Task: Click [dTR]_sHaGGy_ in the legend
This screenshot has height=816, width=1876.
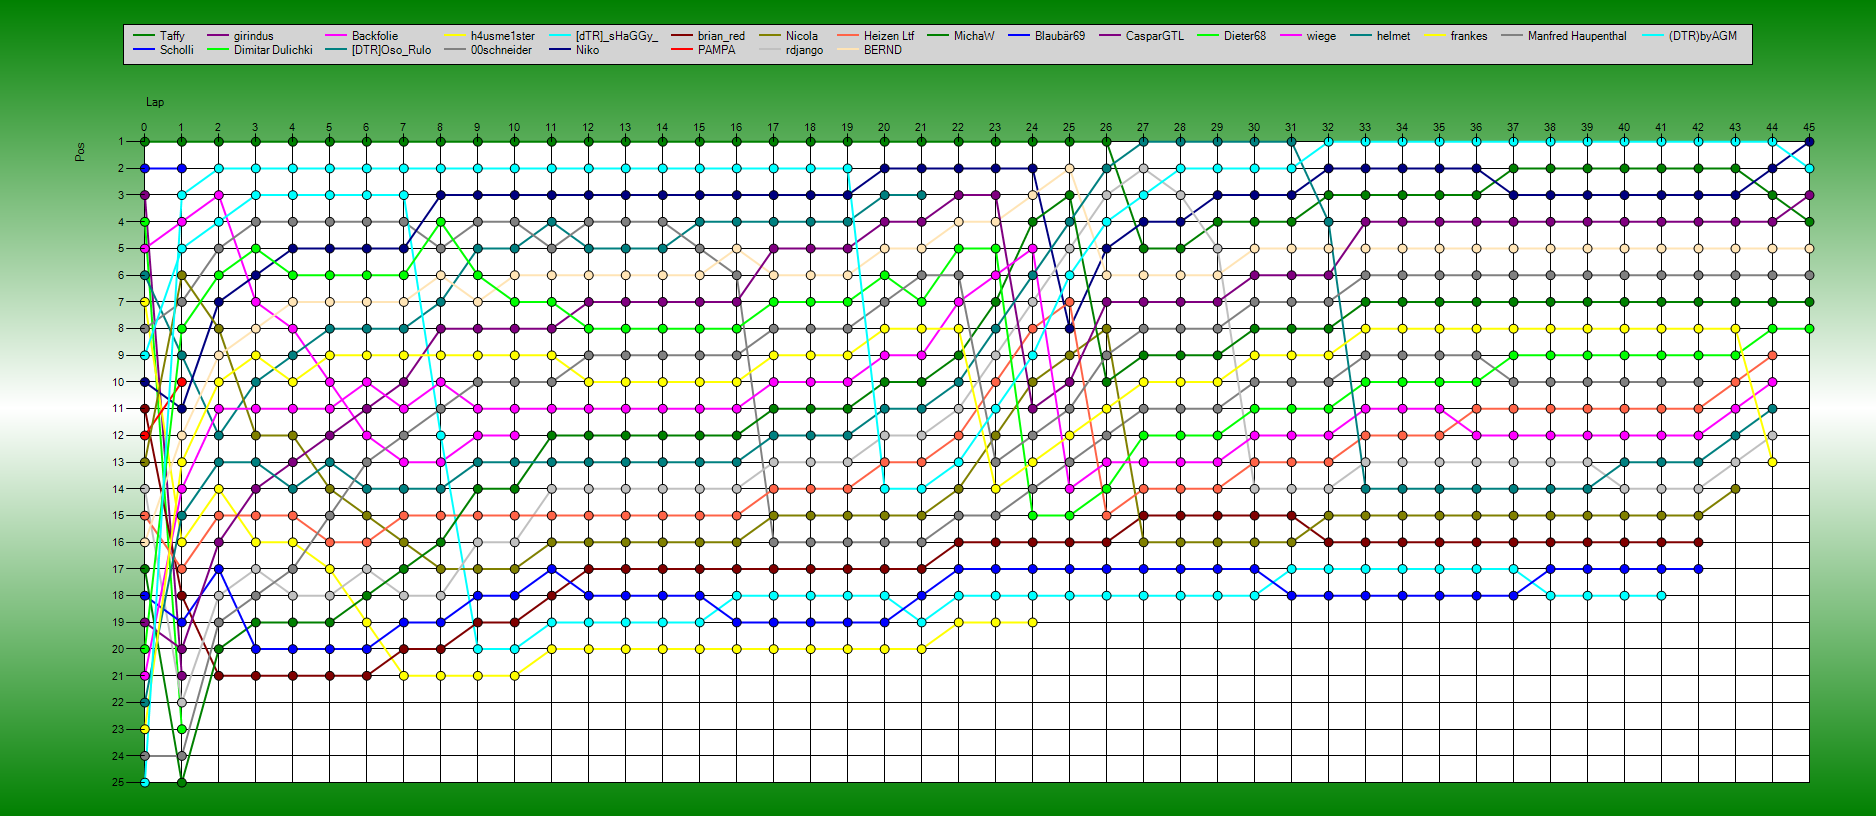Action: (x=616, y=36)
